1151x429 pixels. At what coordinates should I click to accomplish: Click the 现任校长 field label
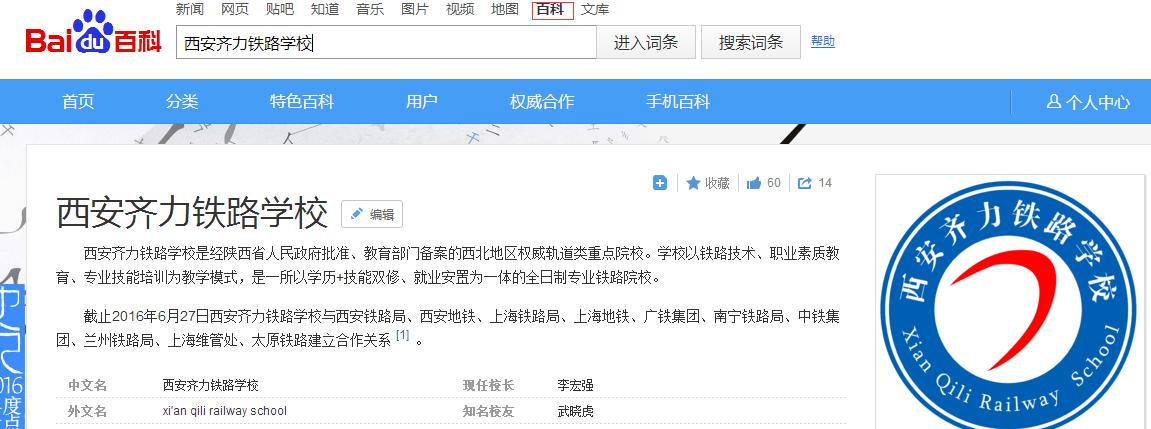pyautogui.click(x=487, y=386)
